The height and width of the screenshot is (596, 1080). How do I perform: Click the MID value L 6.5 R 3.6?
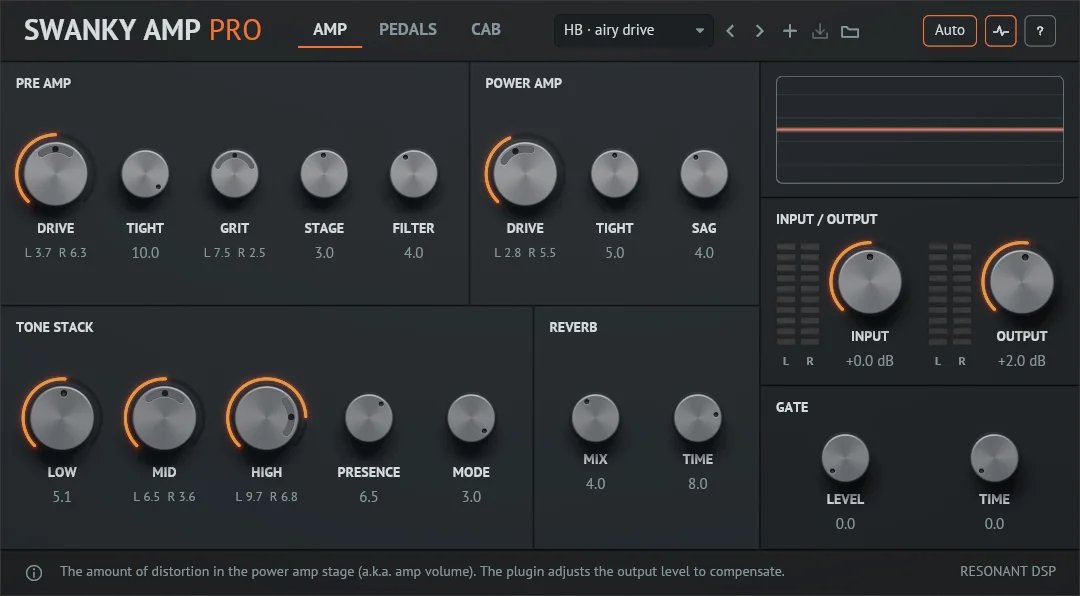pyautogui.click(x=164, y=497)
